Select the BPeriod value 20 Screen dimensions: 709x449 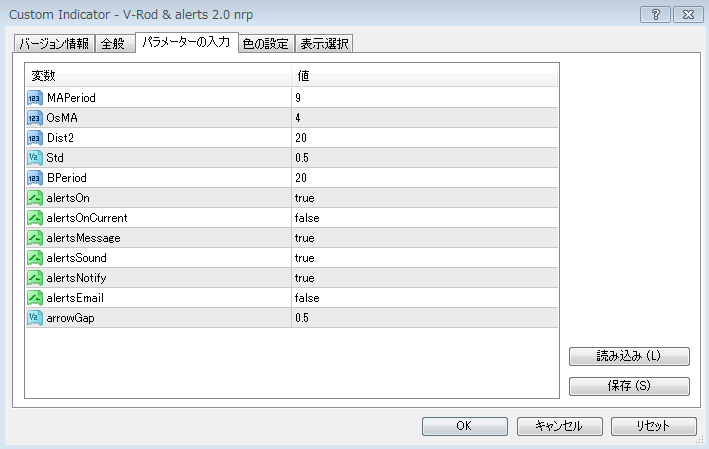301,178
